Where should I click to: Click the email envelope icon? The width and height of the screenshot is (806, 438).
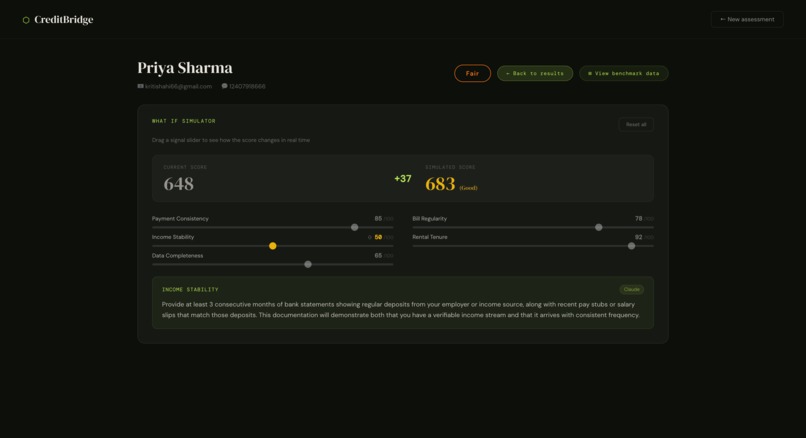pos(140,86)
